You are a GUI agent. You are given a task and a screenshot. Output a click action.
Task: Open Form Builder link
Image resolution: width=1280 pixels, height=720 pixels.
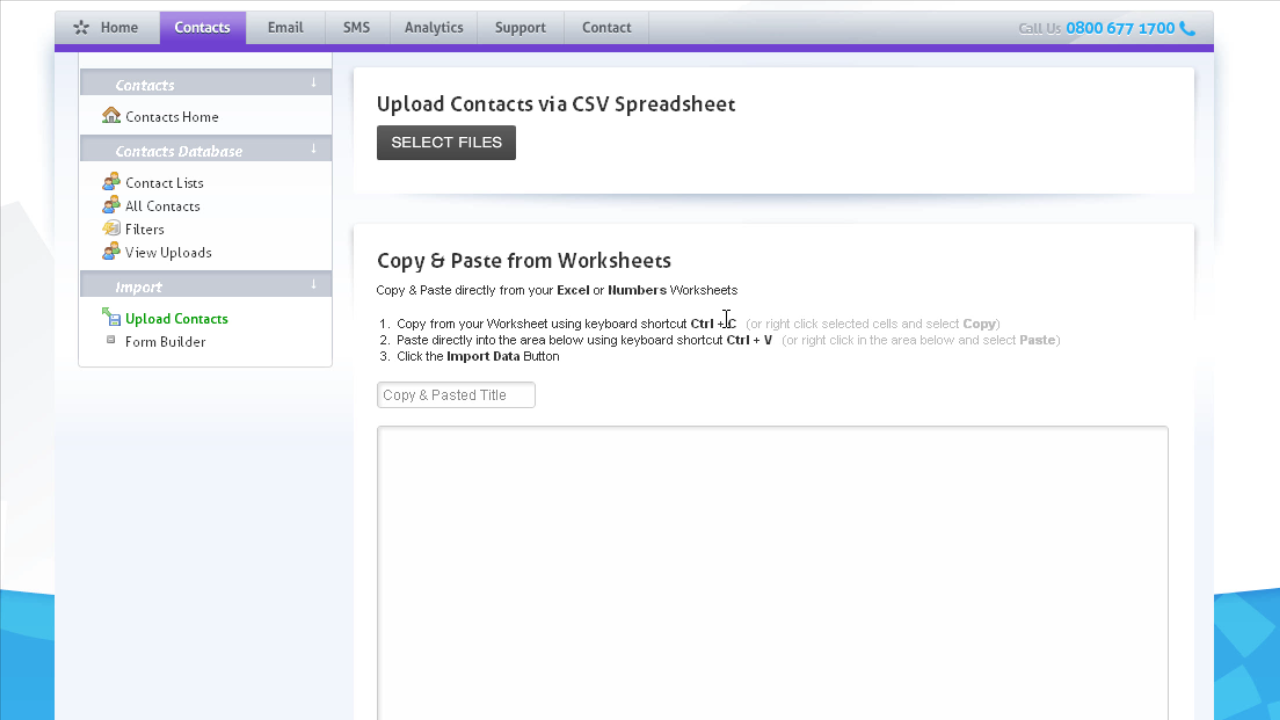click(165, 341)
